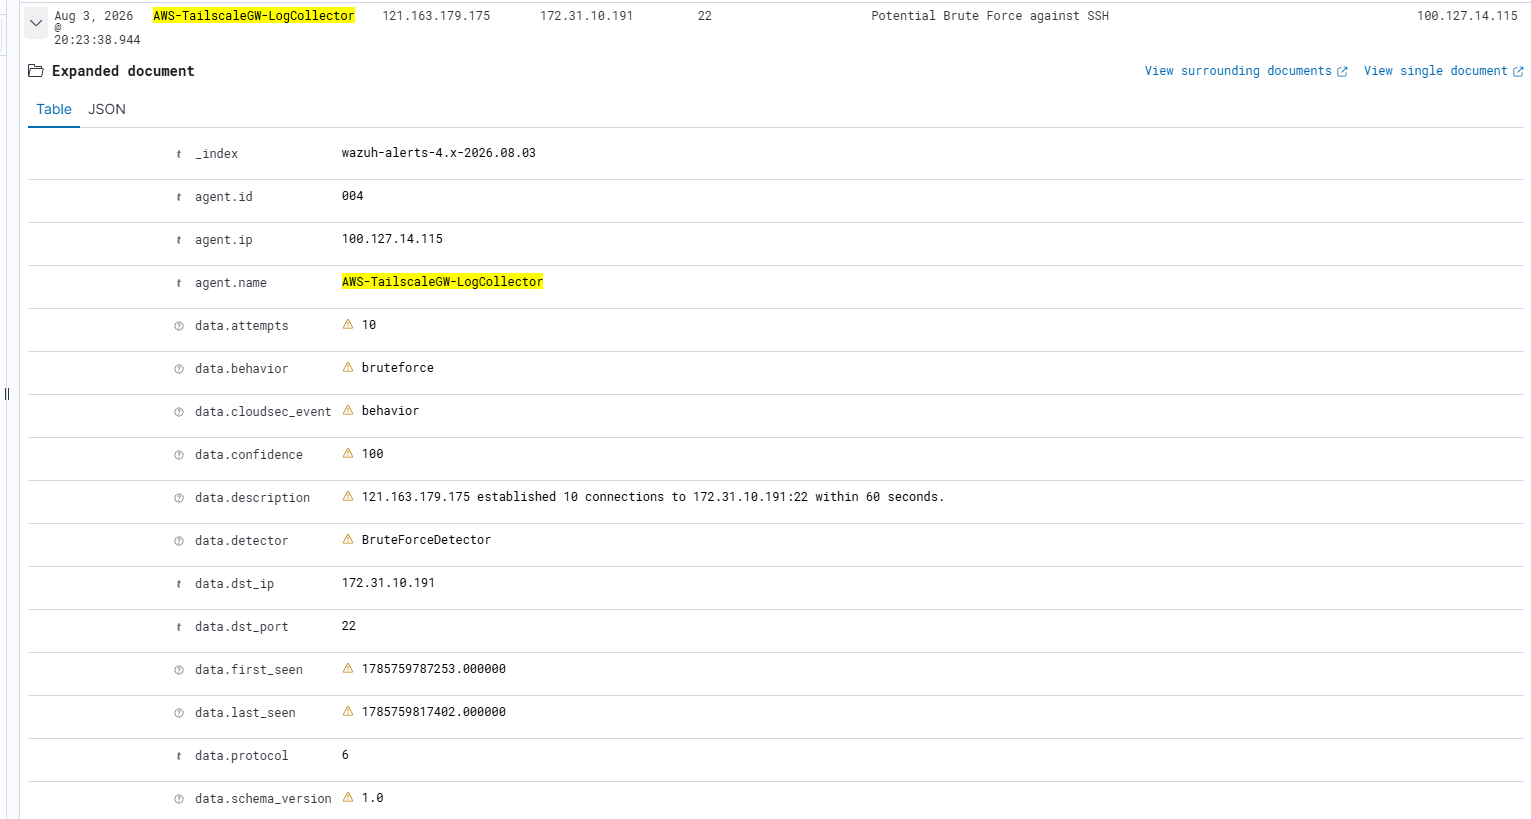Click warning icon beside data.first_seen timestamp

click(x=348, y=669)
